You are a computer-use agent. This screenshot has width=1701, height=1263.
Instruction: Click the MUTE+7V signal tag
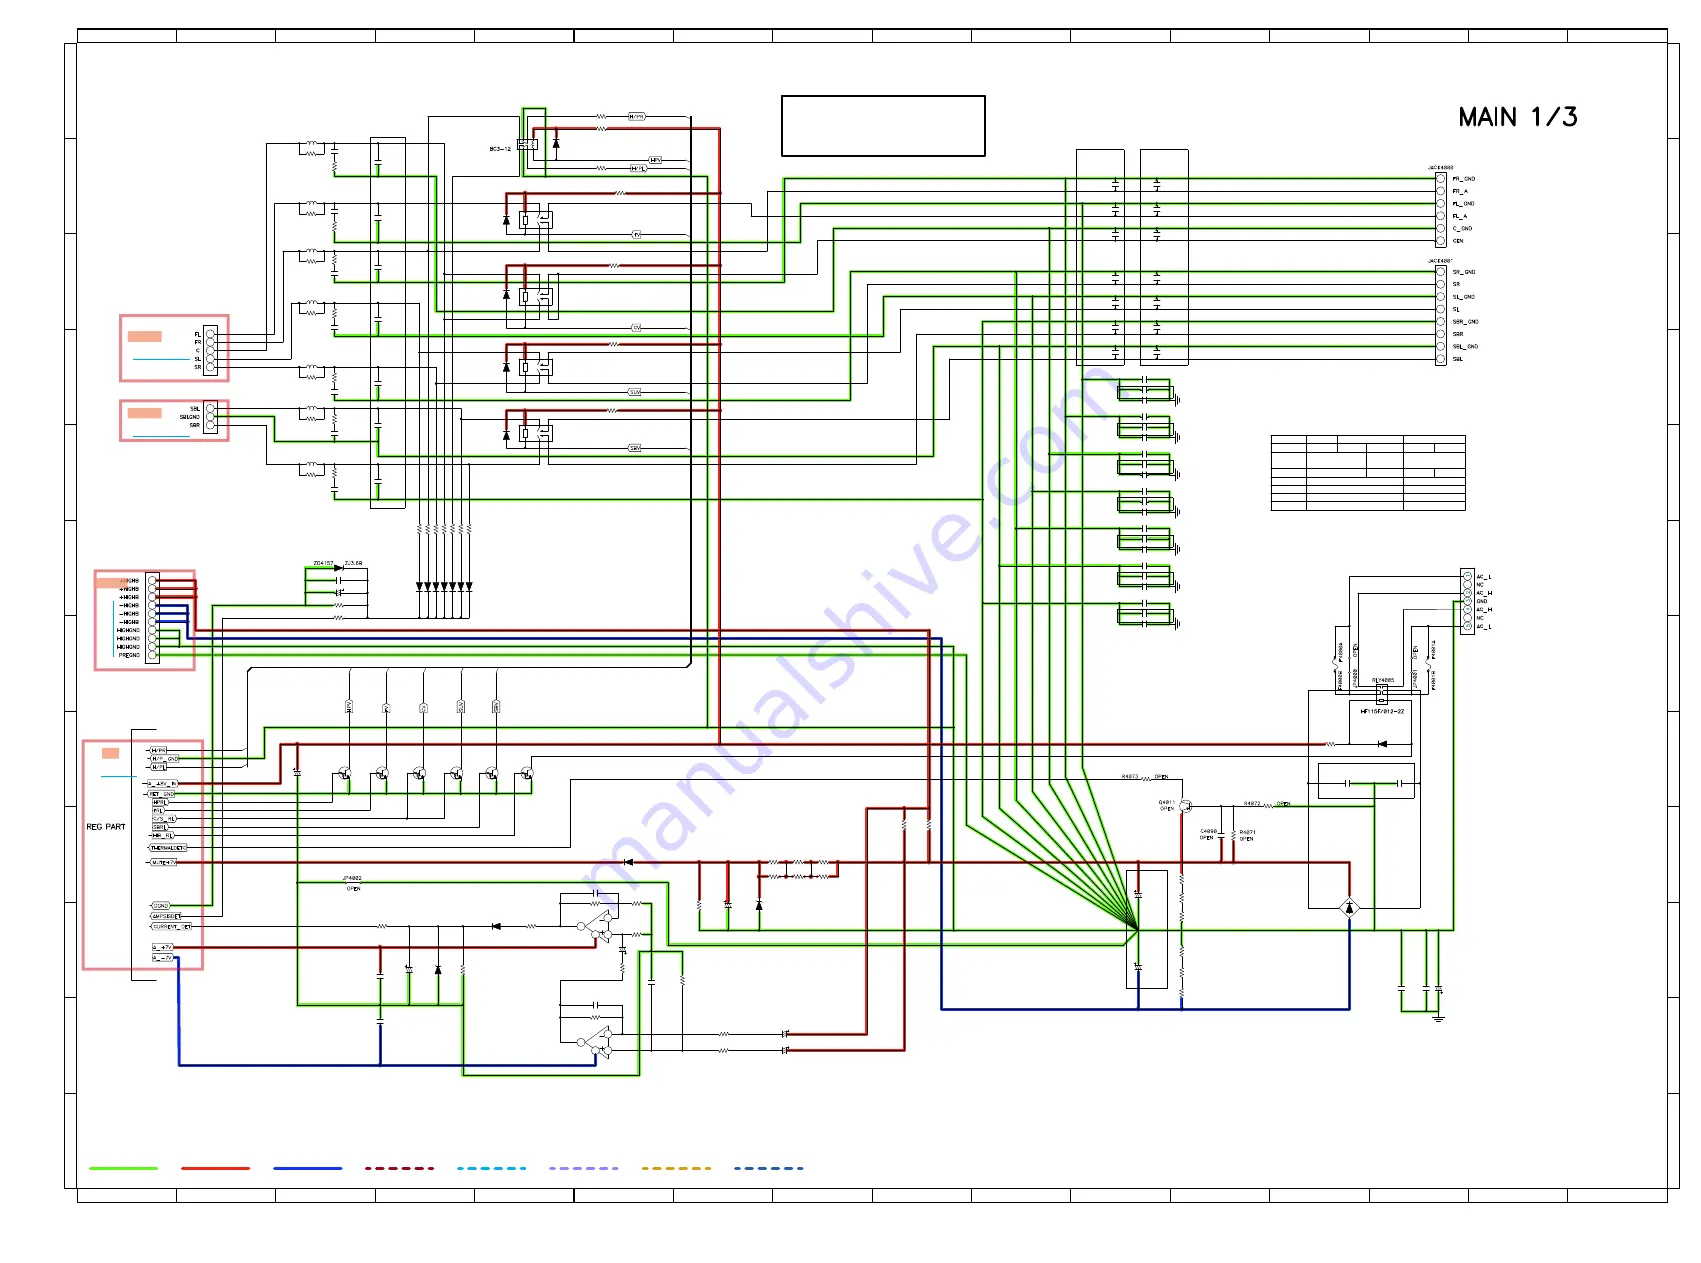click(x=163, y=862)
